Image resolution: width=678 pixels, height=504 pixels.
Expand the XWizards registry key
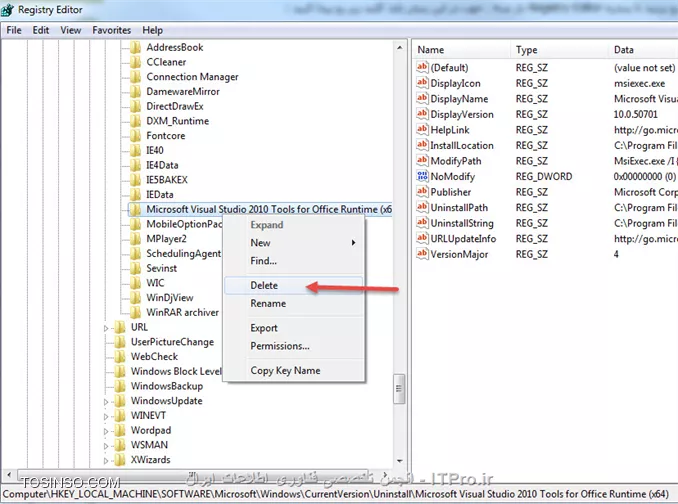(106, 461)
